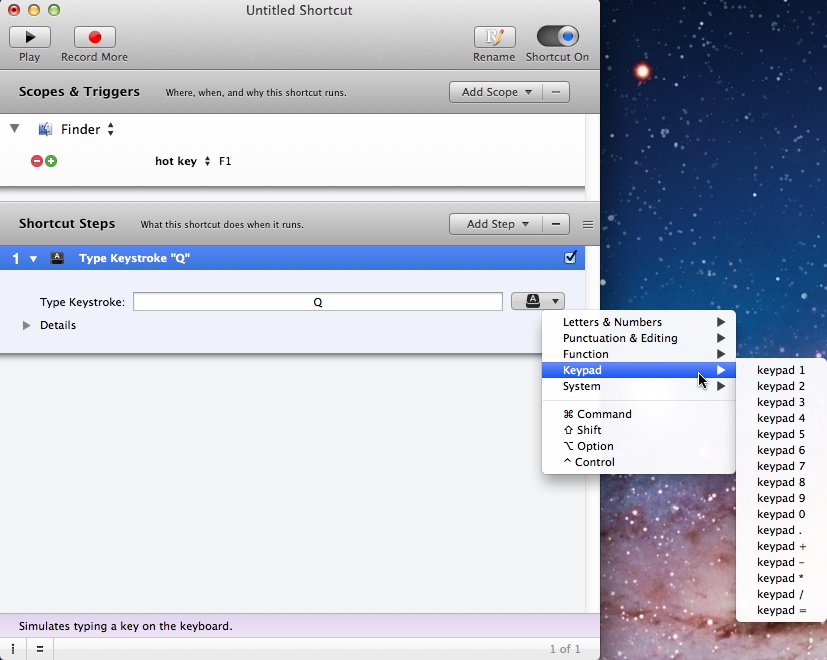
Task: Click the keyboard icon in step 1 header
Action: click(57, 258)
